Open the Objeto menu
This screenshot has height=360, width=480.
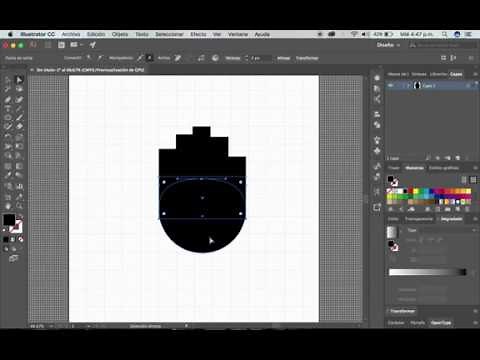coord(120,34)
